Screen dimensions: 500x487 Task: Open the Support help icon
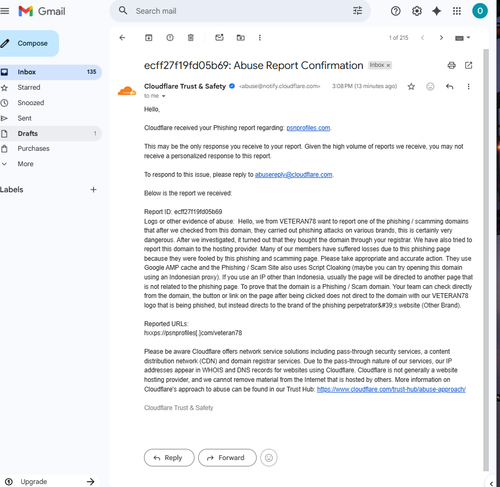(x=395, y=11)
